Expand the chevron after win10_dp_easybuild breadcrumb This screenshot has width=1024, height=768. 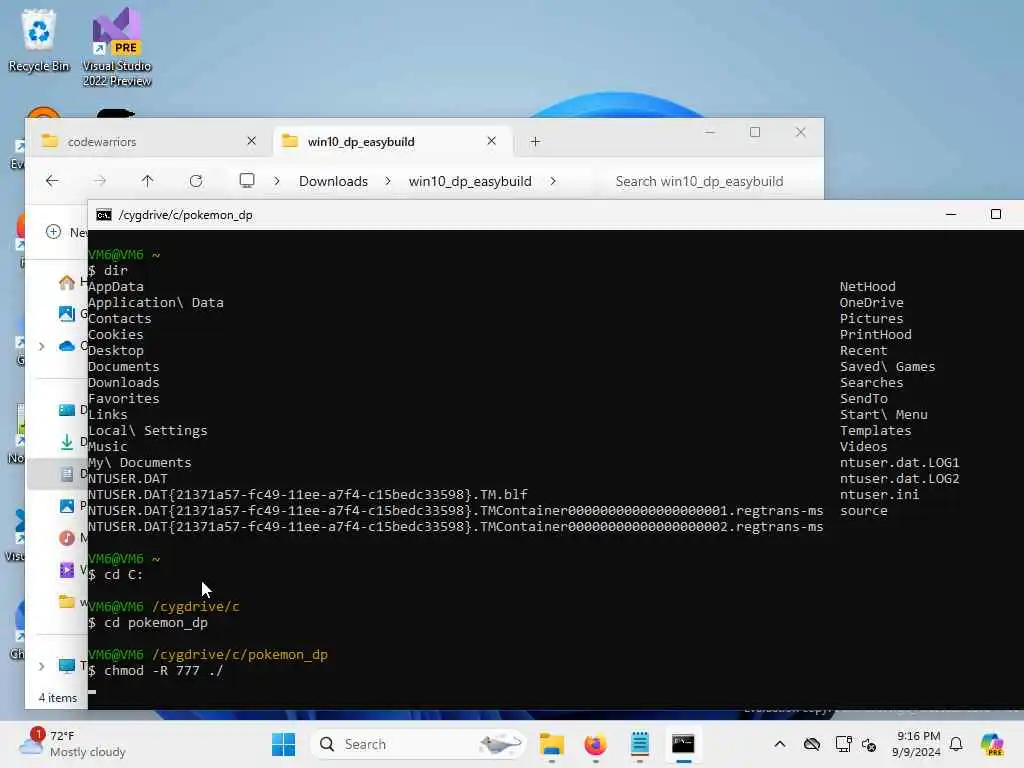[x=553, y=181]
